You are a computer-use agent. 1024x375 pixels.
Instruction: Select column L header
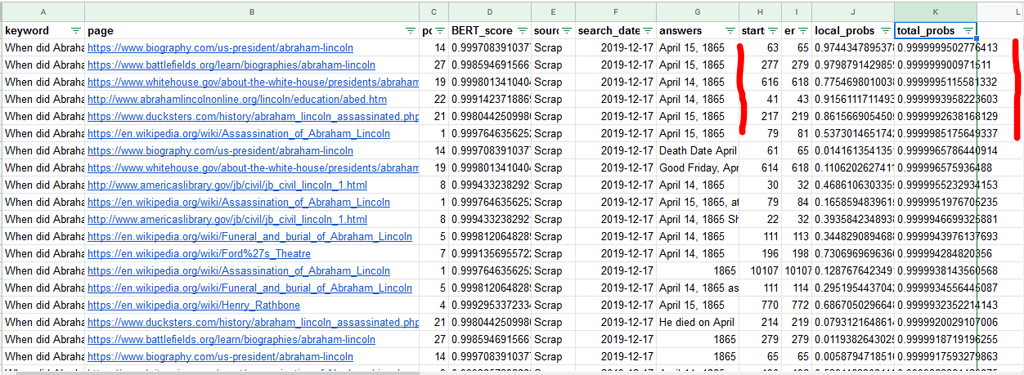[1000, 12]
